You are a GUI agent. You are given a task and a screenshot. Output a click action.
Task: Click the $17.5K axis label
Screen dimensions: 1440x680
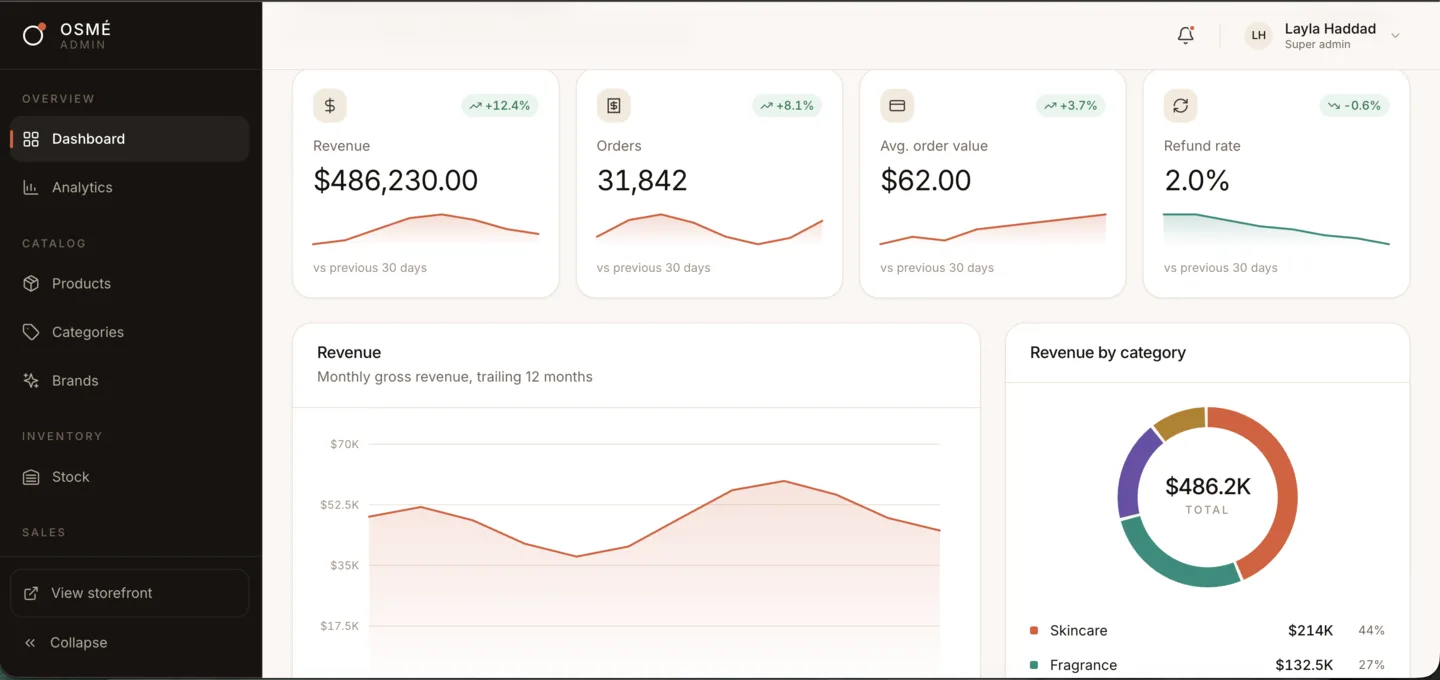pyautogui.click(x=339, y=626)
